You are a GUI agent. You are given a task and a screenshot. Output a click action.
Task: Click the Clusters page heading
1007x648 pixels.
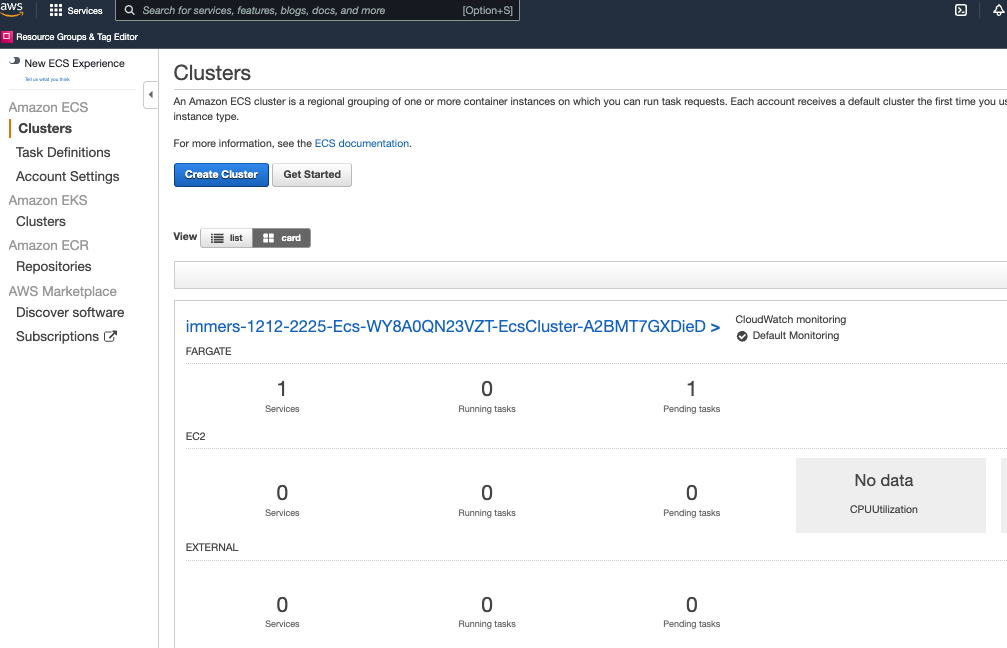click(x=212, y=73)
